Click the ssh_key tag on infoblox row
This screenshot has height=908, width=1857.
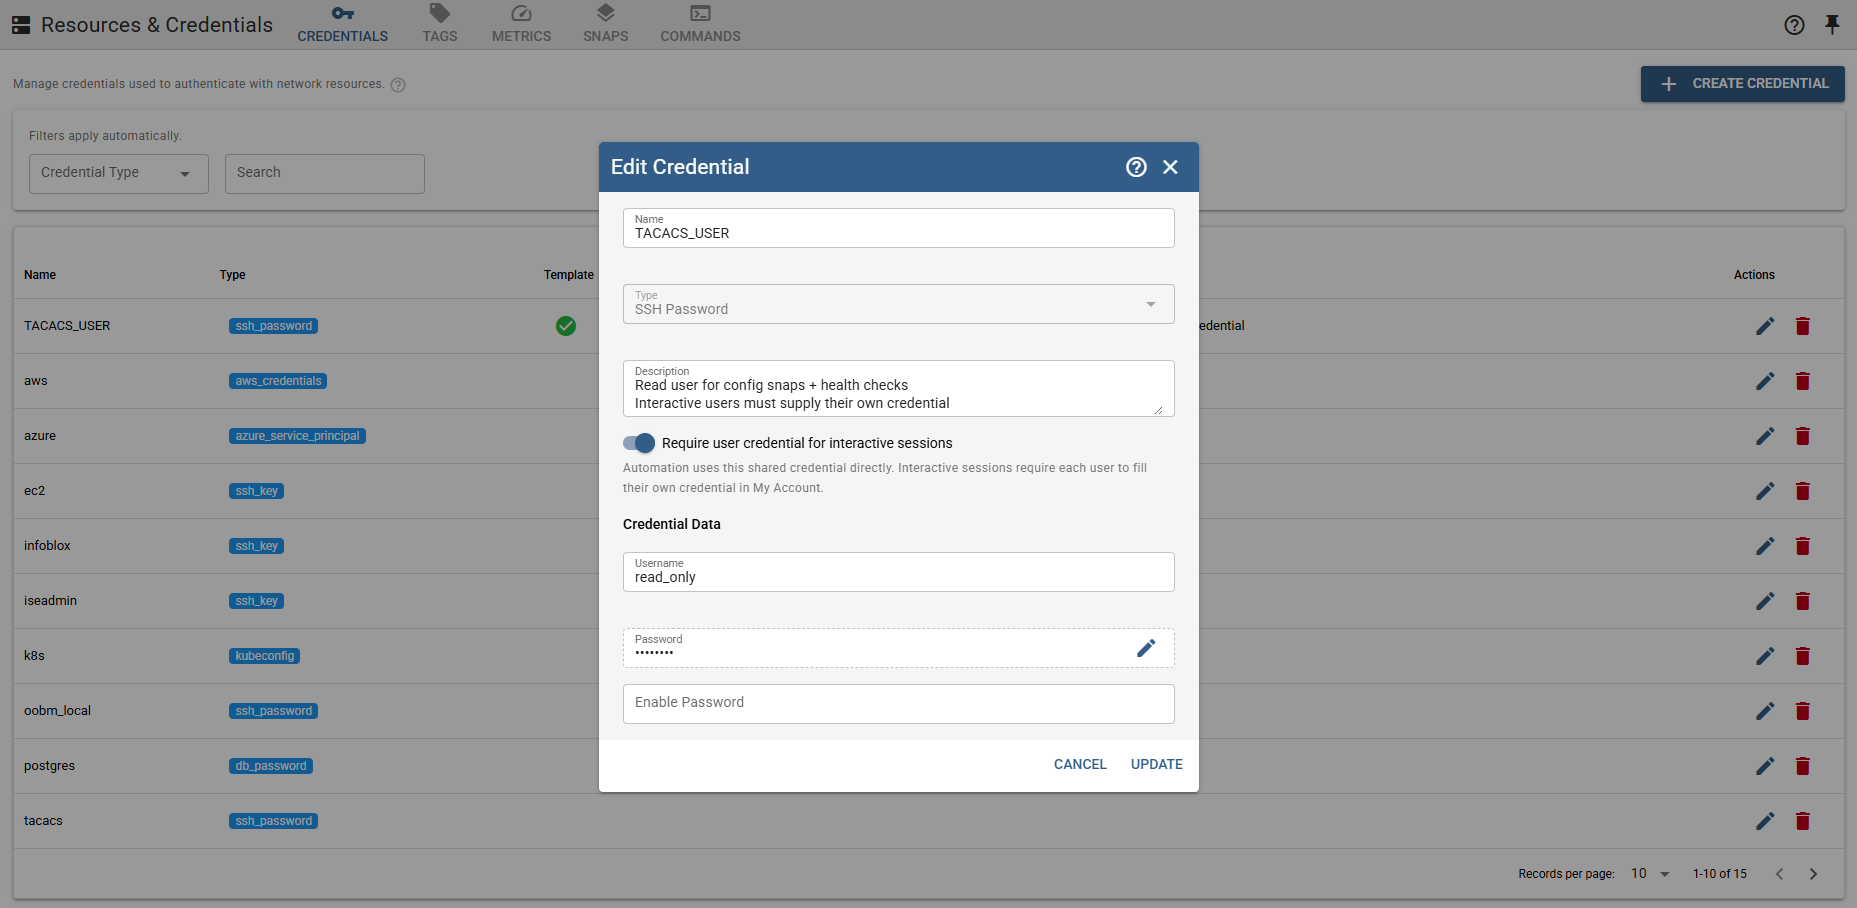(x=256, y=546)
